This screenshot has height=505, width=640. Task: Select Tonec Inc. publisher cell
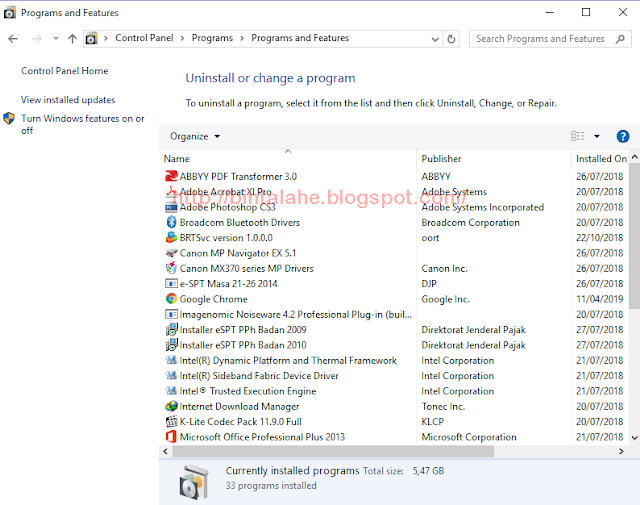point(443,406)
